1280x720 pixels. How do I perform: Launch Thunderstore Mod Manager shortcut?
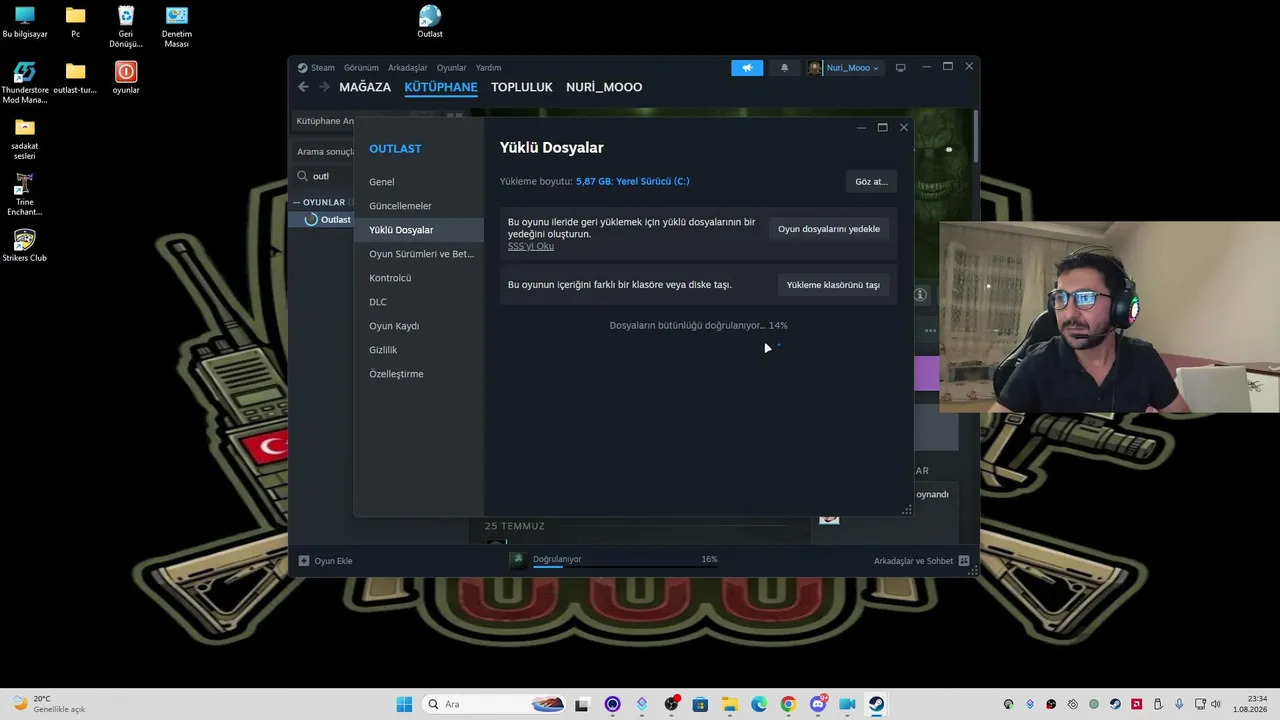click(25, 83)
